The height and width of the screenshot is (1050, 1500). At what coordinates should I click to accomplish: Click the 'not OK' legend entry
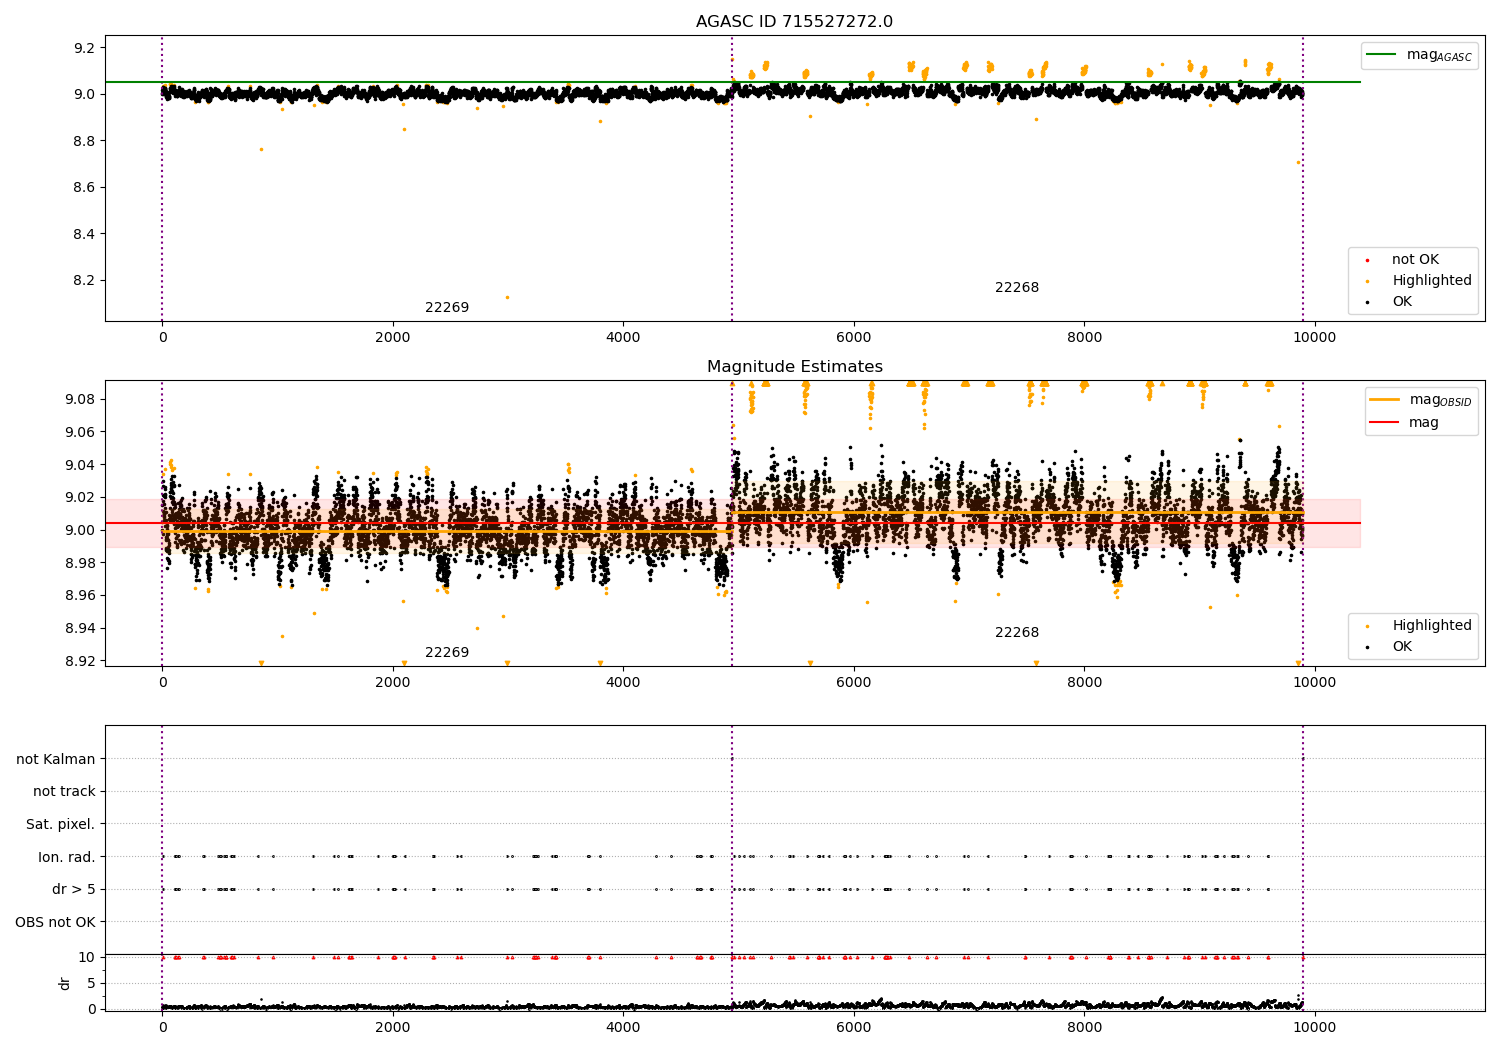click(x=1415, y=260)
